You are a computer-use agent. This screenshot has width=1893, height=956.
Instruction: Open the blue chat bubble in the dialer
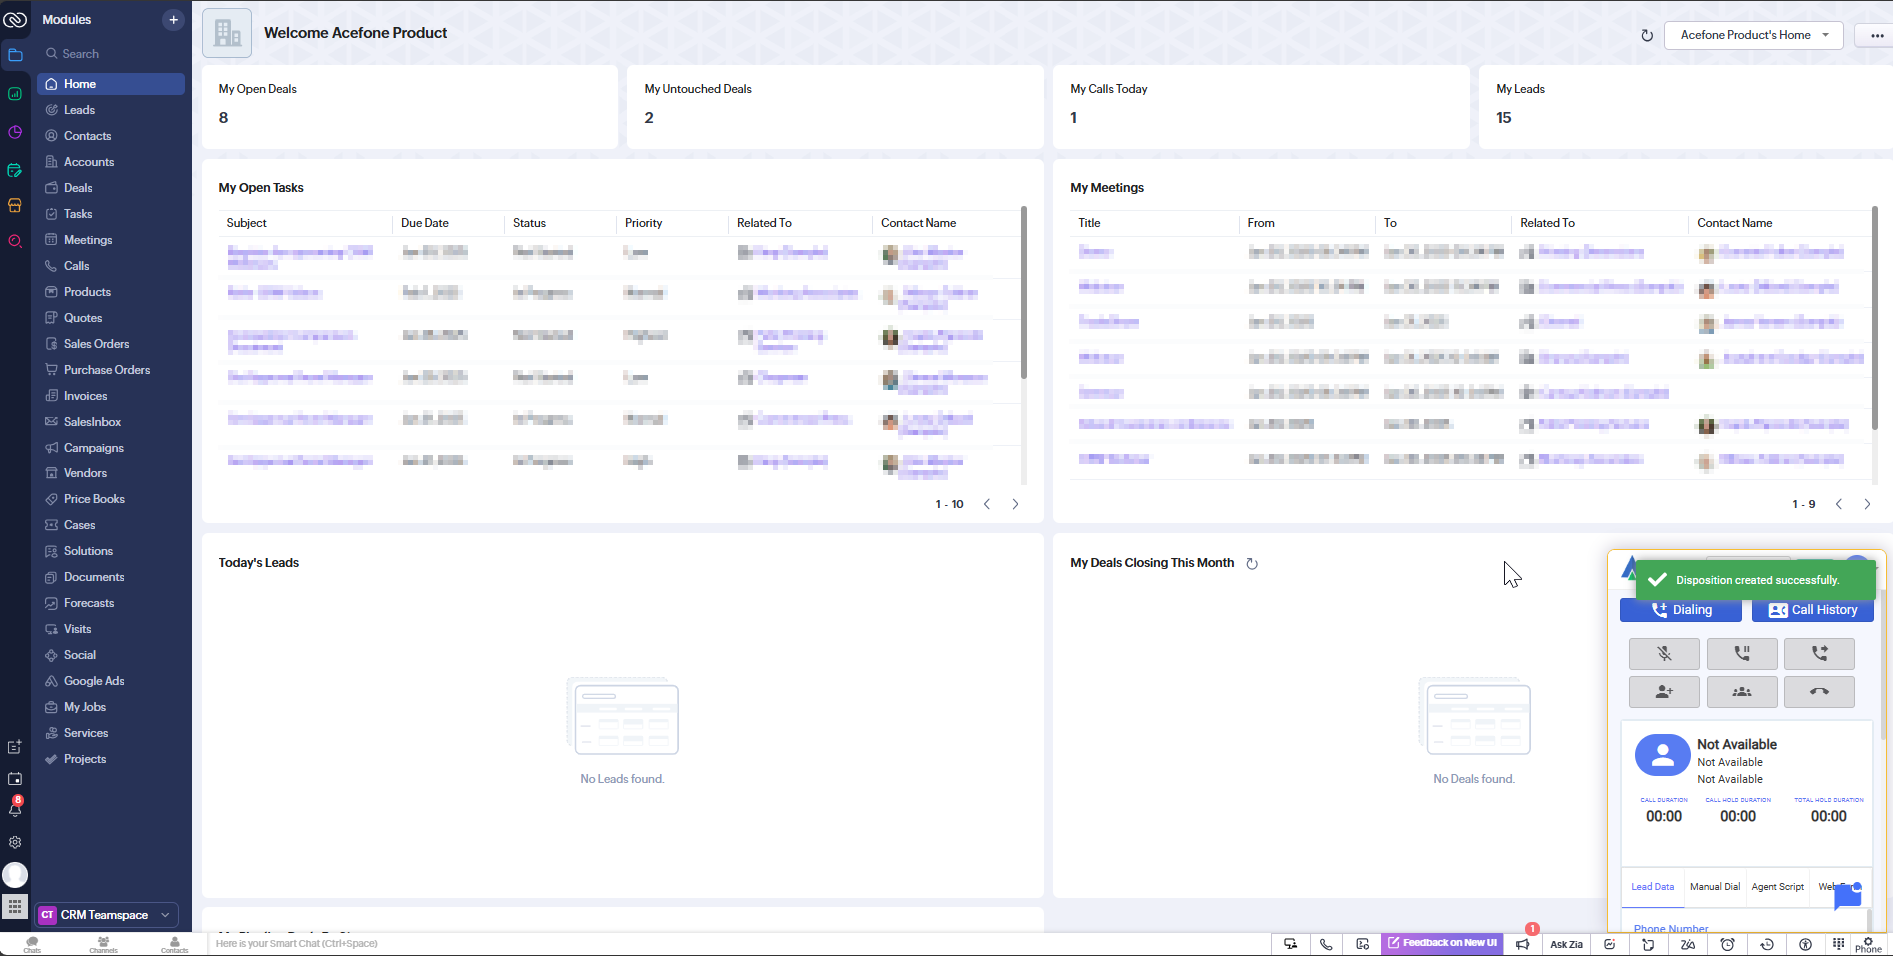click(1848, 895)
